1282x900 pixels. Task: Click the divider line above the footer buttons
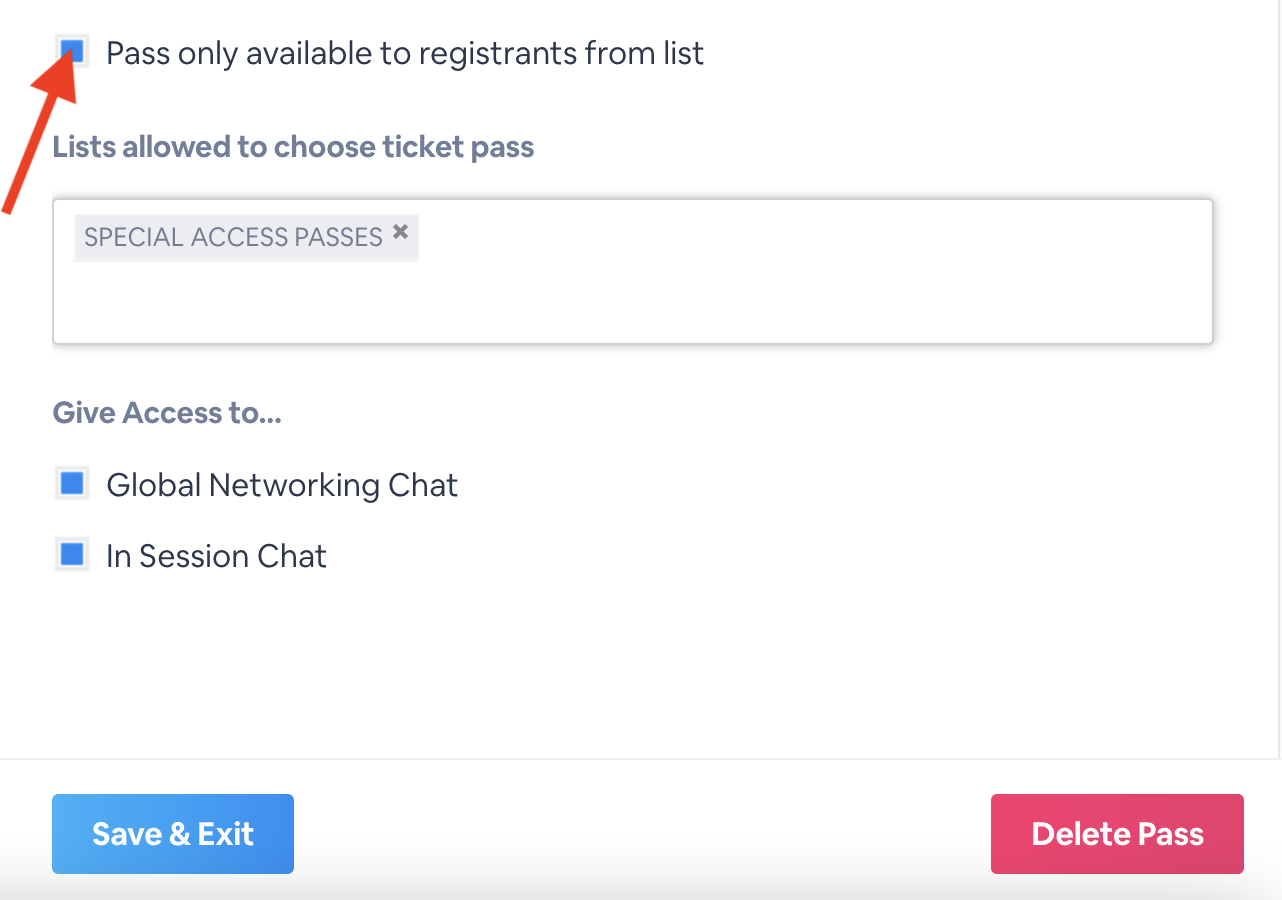640,759
